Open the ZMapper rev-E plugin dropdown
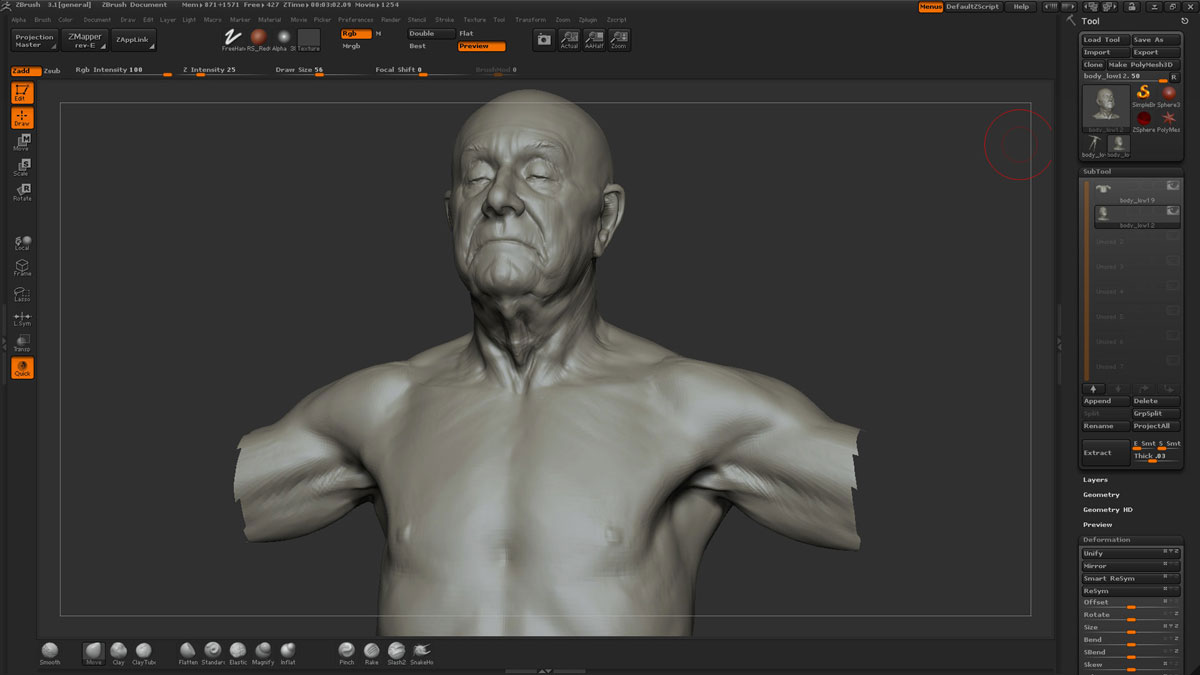 84,40
